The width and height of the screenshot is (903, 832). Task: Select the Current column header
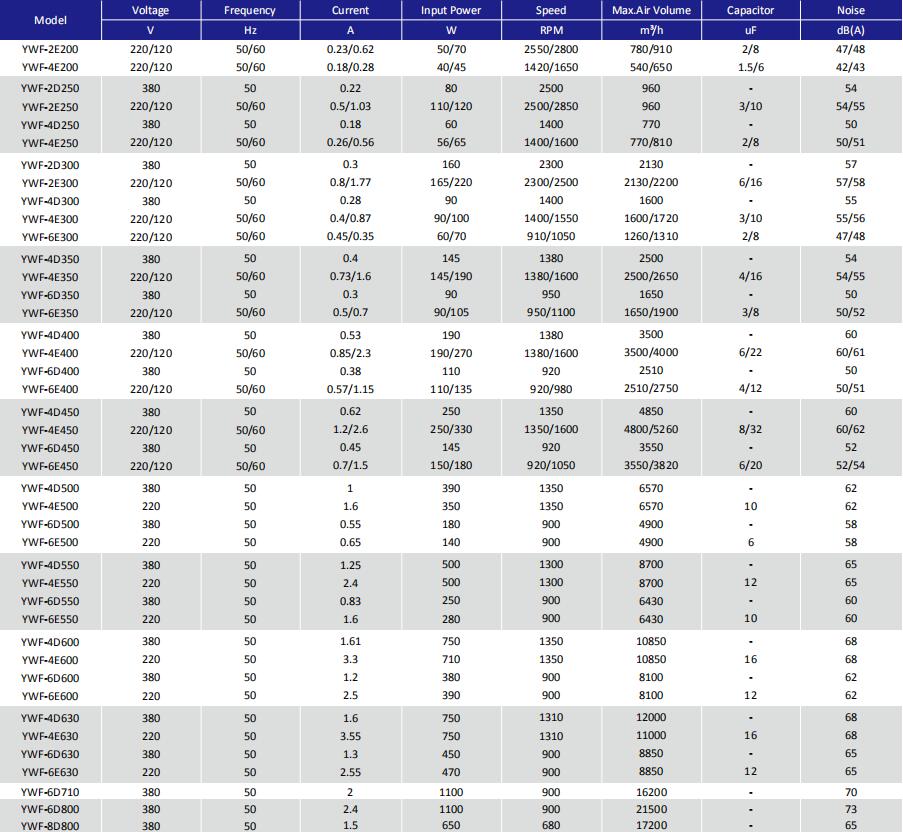point(350,11)
